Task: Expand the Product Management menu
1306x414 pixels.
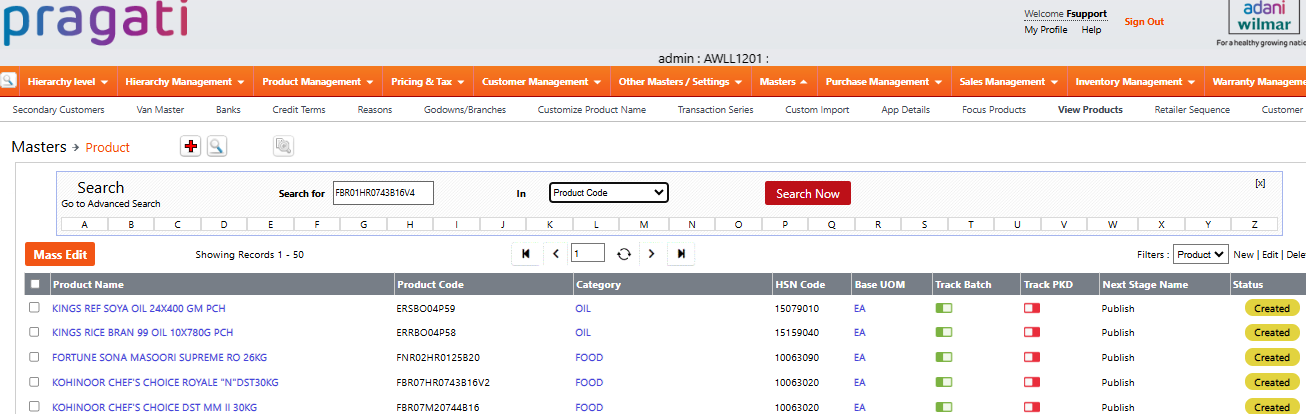Action: pos(318,81)
